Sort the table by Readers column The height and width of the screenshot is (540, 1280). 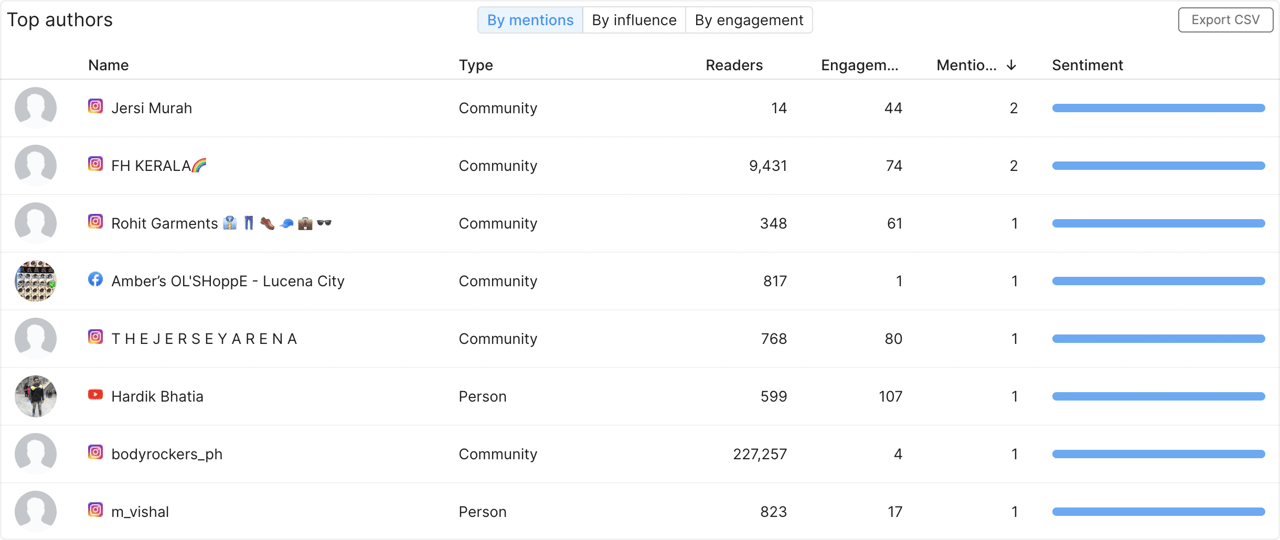coord(734,65)
